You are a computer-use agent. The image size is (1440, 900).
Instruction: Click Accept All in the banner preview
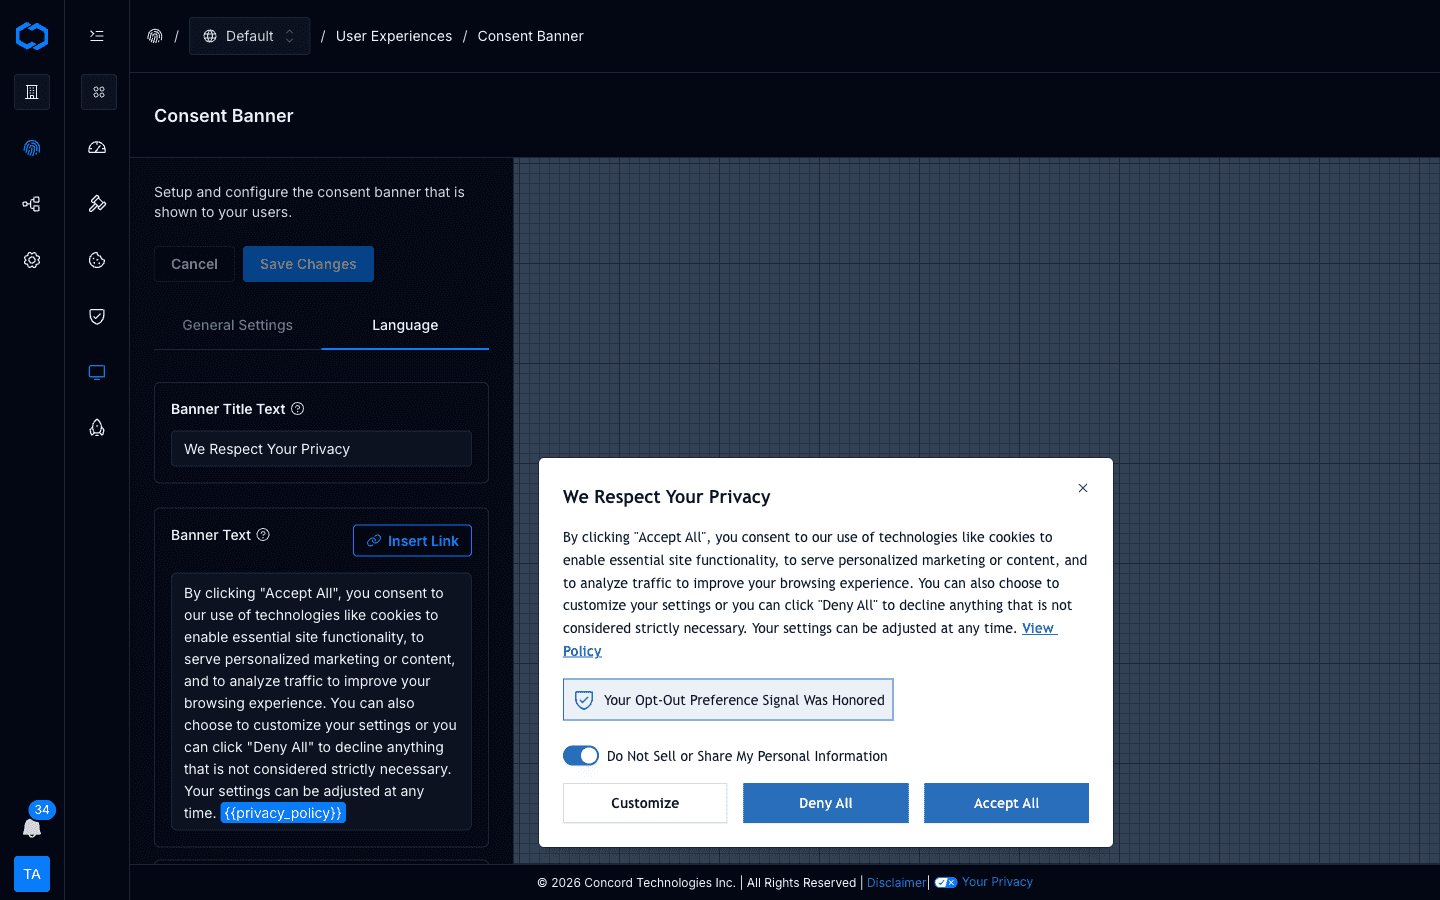click(x=1006, y=803)
